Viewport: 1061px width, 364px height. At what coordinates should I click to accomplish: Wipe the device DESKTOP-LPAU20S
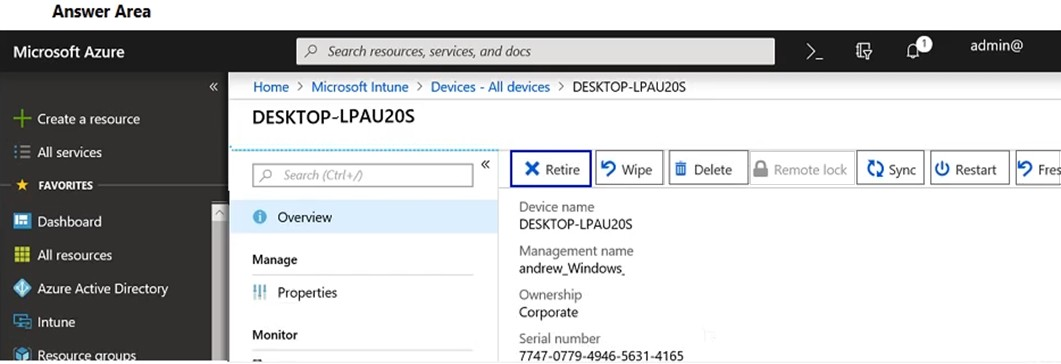(627, 169)
